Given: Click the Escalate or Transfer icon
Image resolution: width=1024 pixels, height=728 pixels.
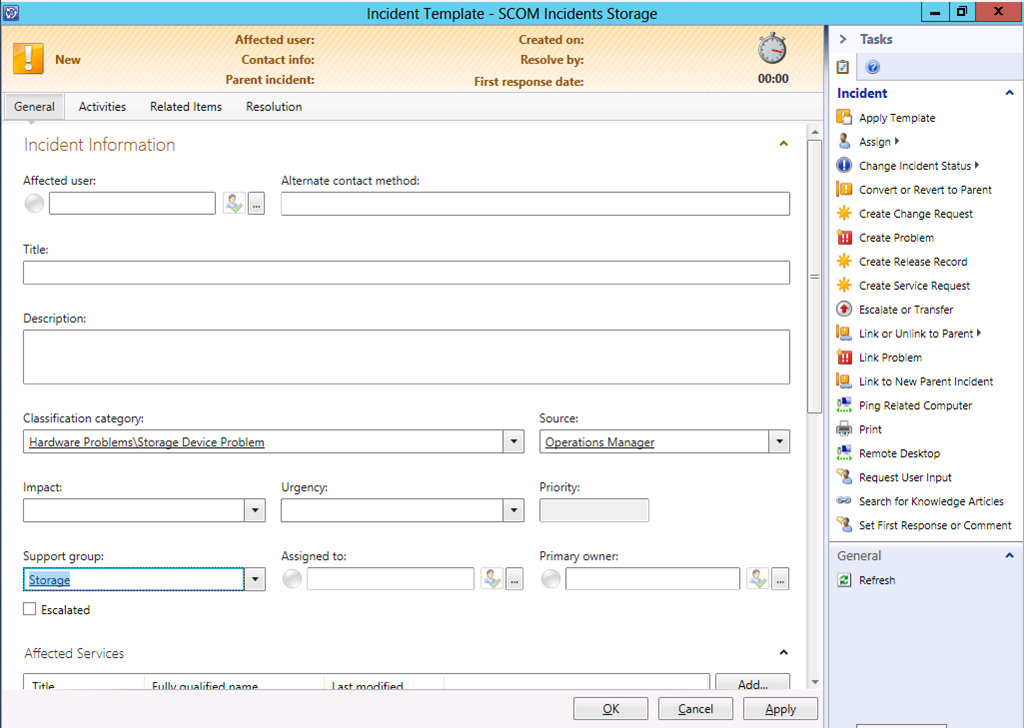Looking at the screenshot, I should tap(844, 310).
